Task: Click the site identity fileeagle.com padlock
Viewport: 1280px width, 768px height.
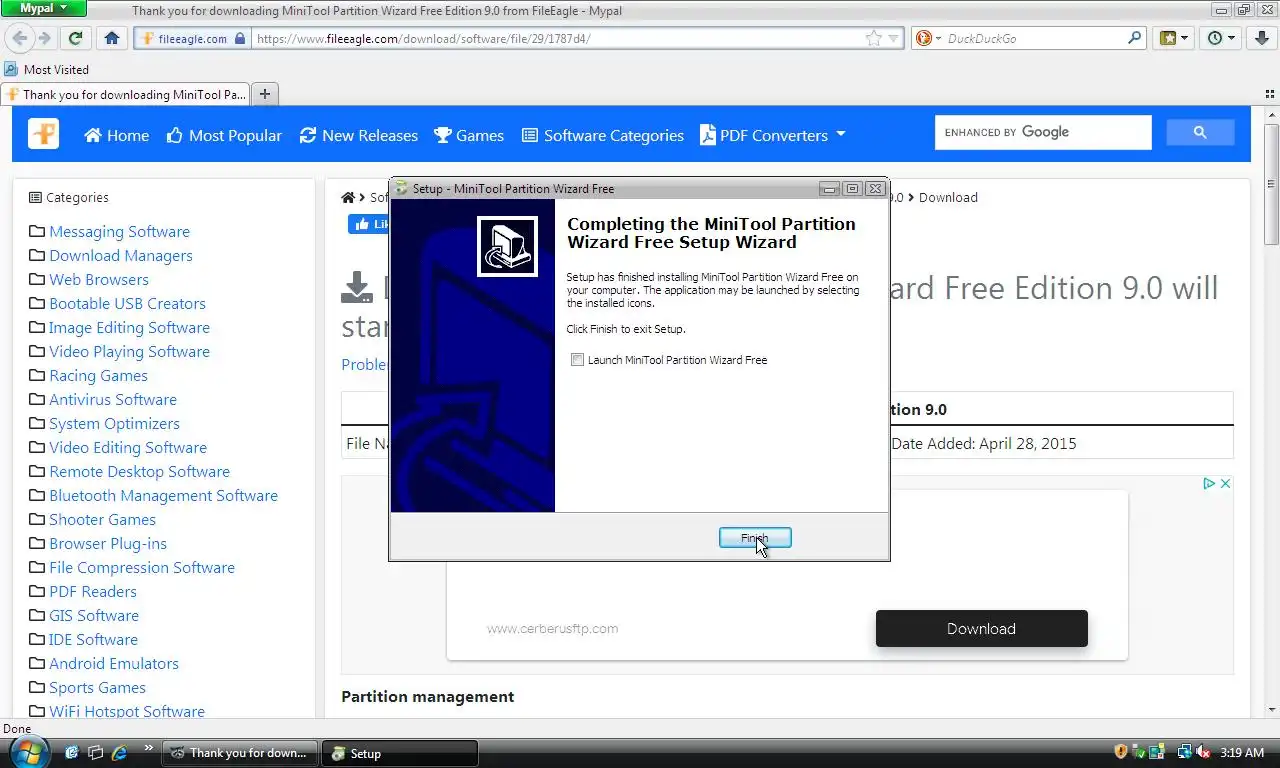Action: click(x=192, y=38)
